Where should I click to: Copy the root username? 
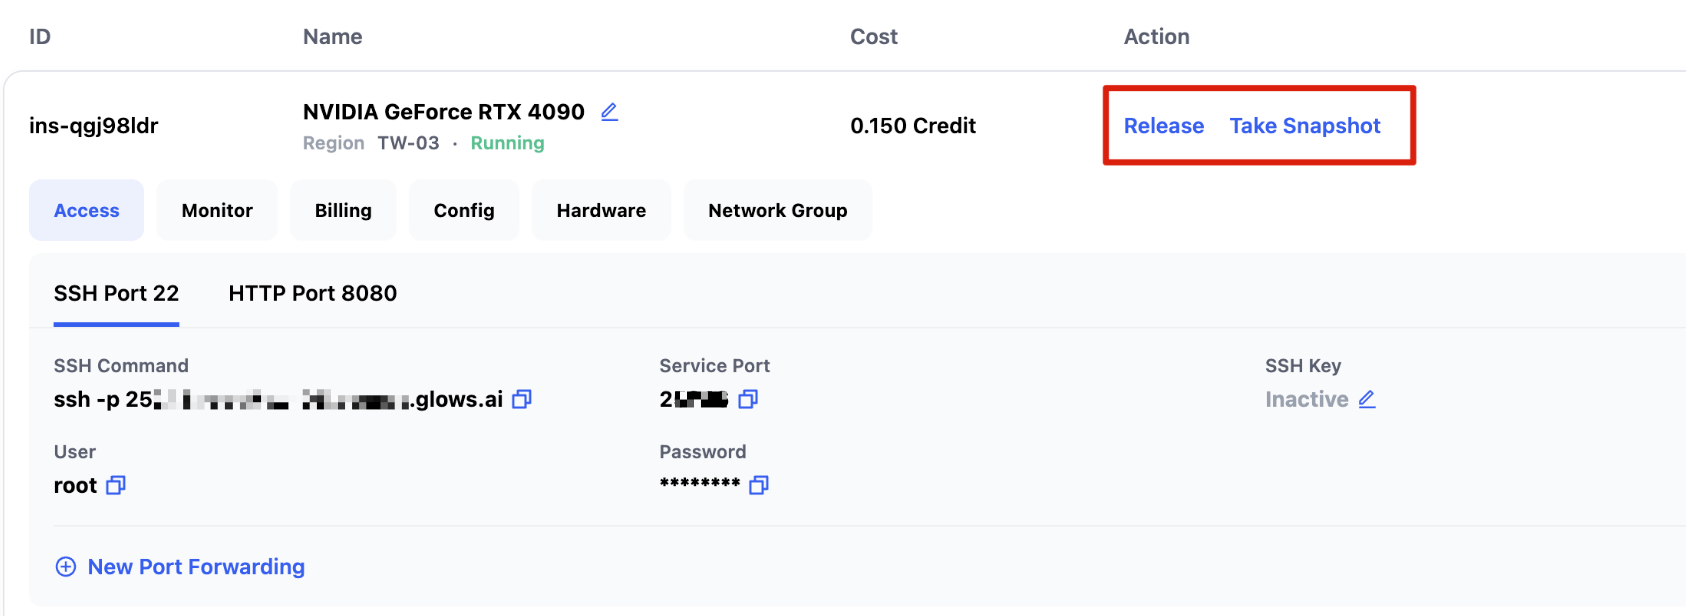click(116, 485)
